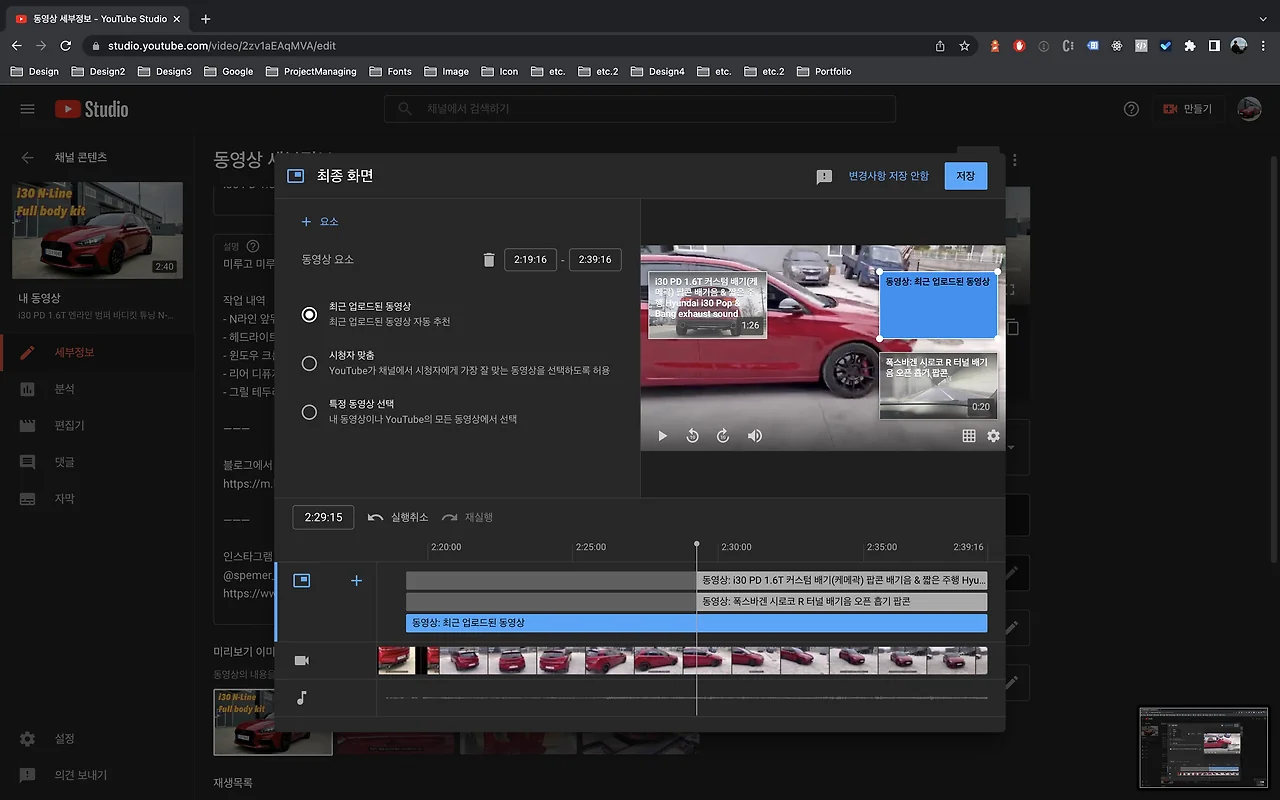Open 분석 in the sidebar

point(64,389)
